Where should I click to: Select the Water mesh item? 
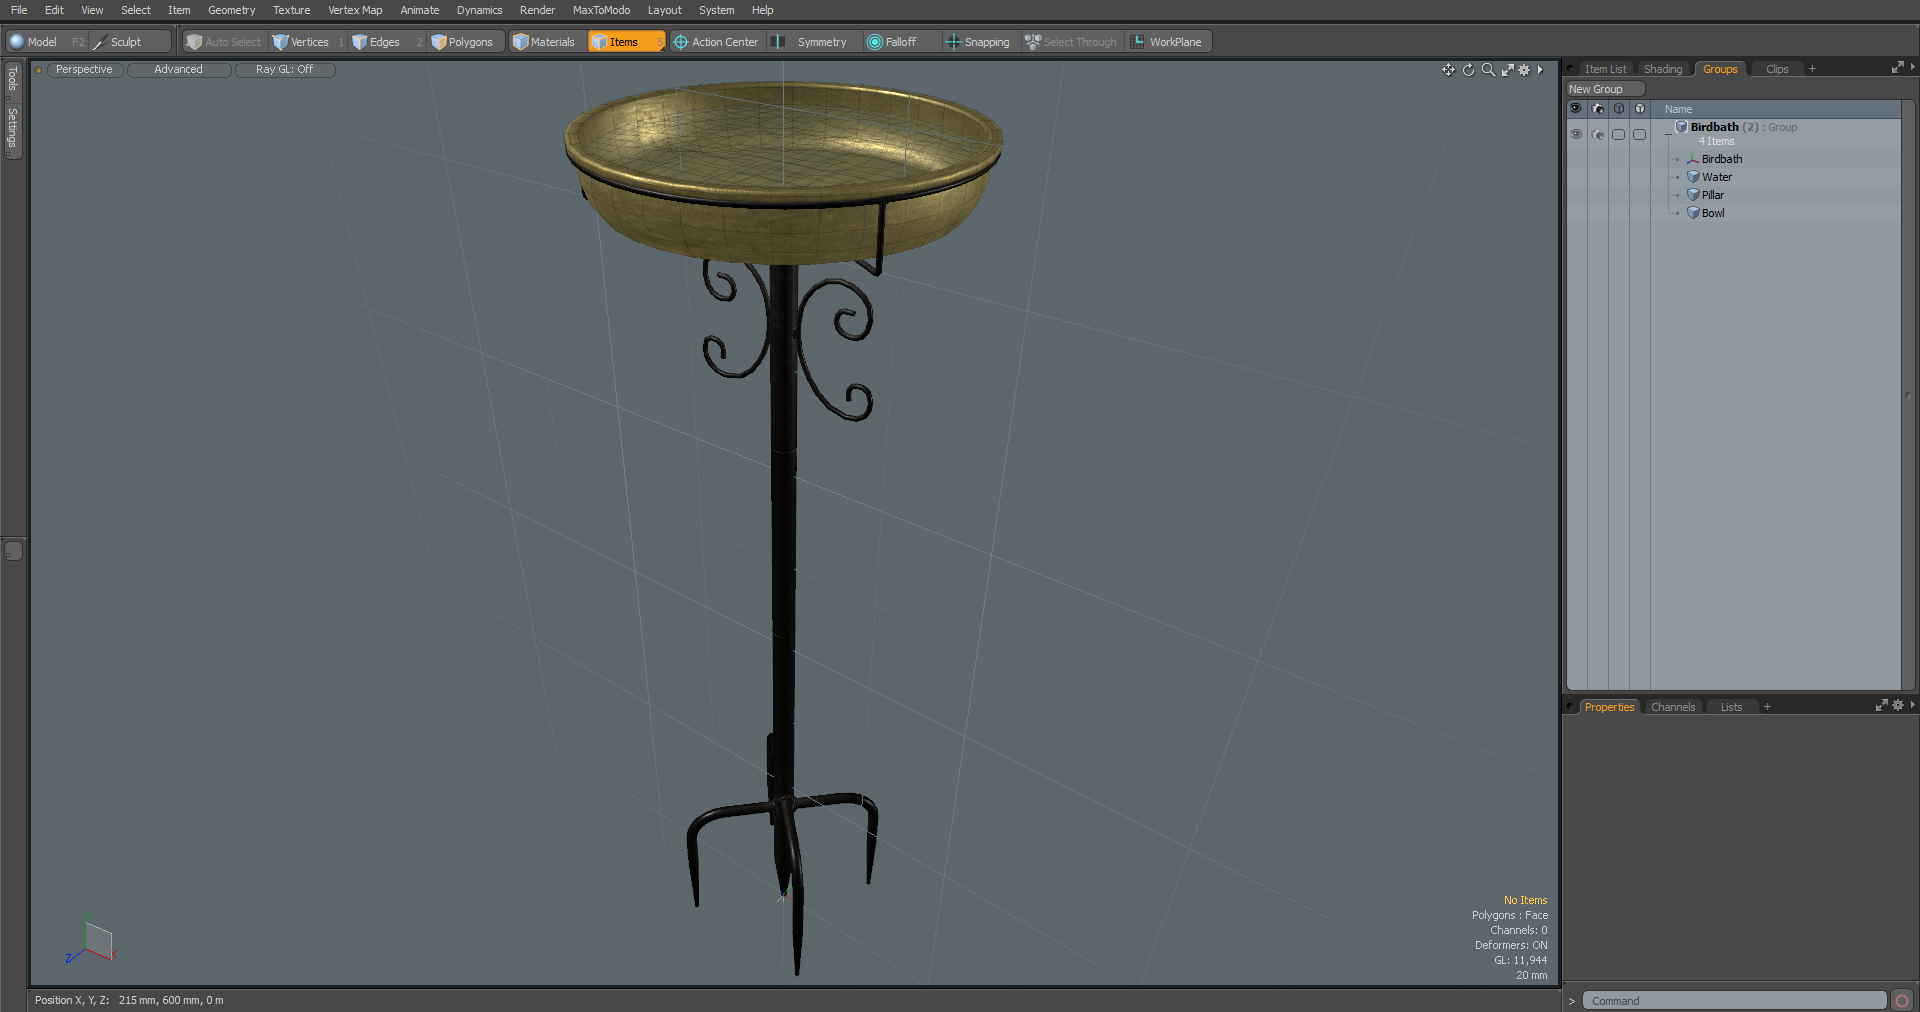click(1716, 177)
